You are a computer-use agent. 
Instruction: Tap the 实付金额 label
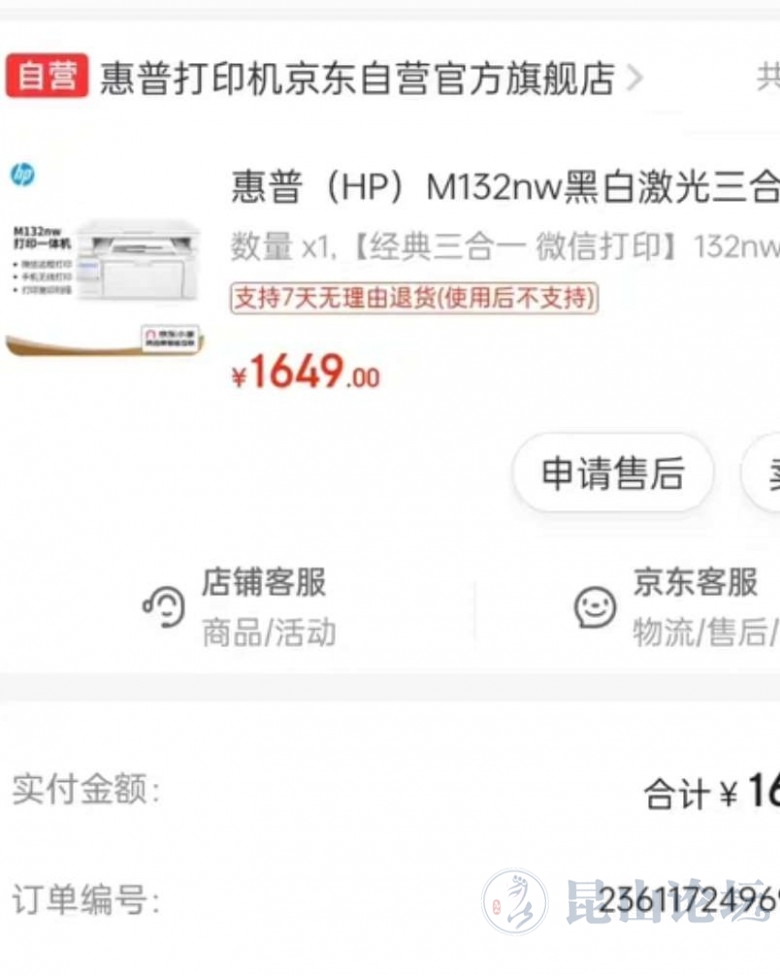(86, 789)
